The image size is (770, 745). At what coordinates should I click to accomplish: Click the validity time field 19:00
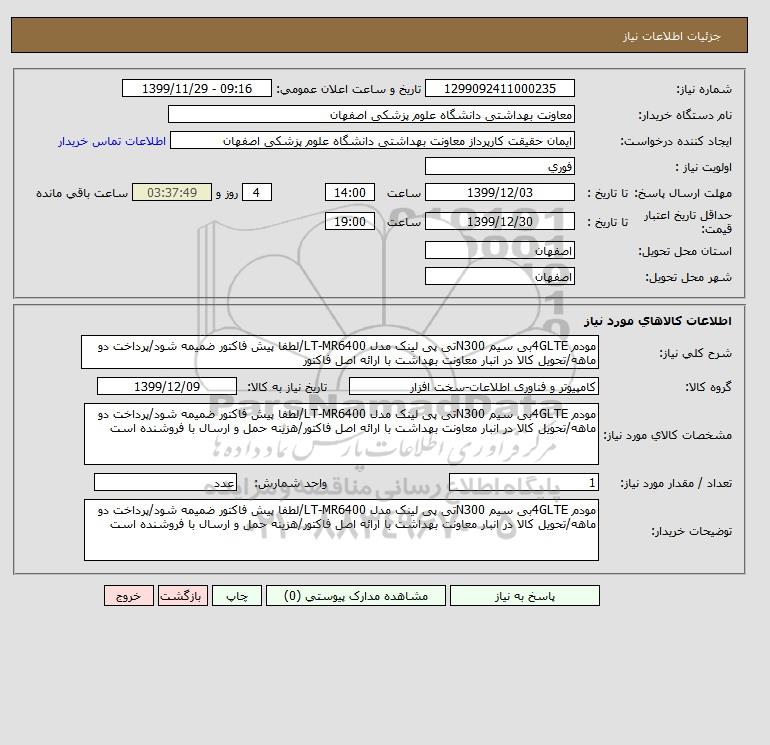point(350,221)
